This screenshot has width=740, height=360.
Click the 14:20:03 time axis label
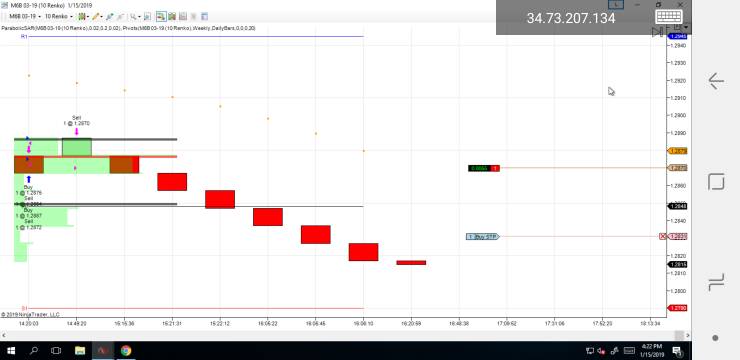tap(28, 324)
